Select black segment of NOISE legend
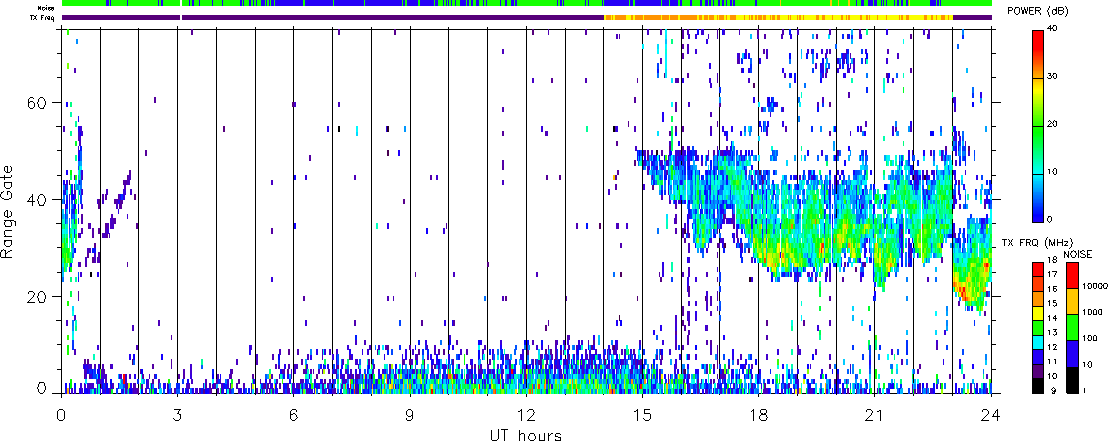 click(x=1073, y=380)
